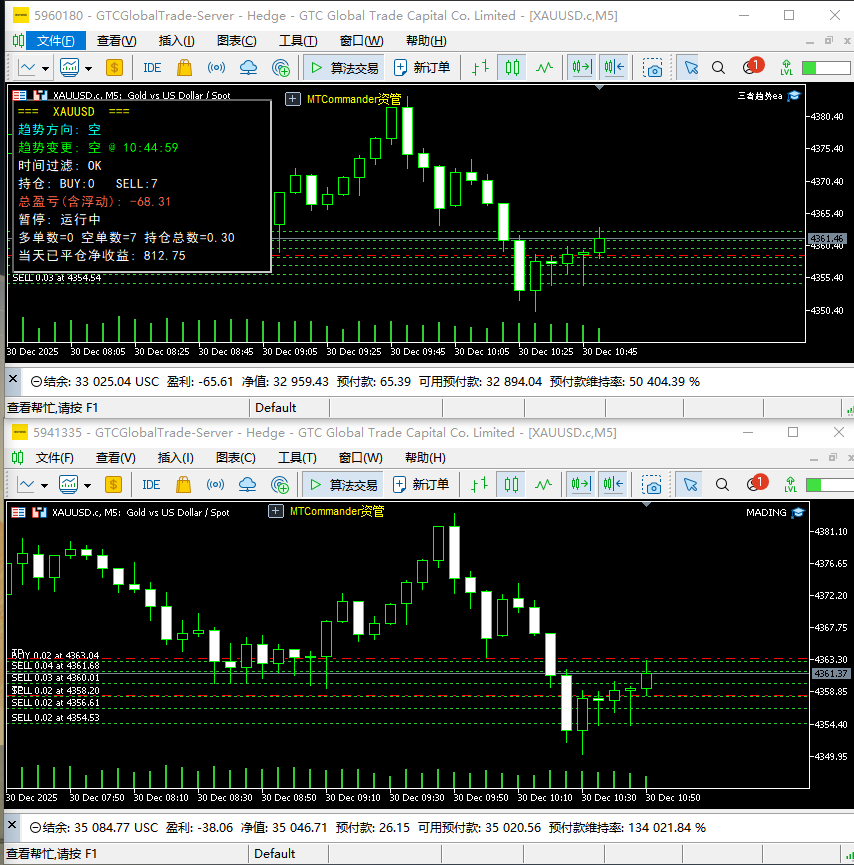Switch to line chart mode in top window
This screenshot has width=854, height=865.
coord(544,68)
